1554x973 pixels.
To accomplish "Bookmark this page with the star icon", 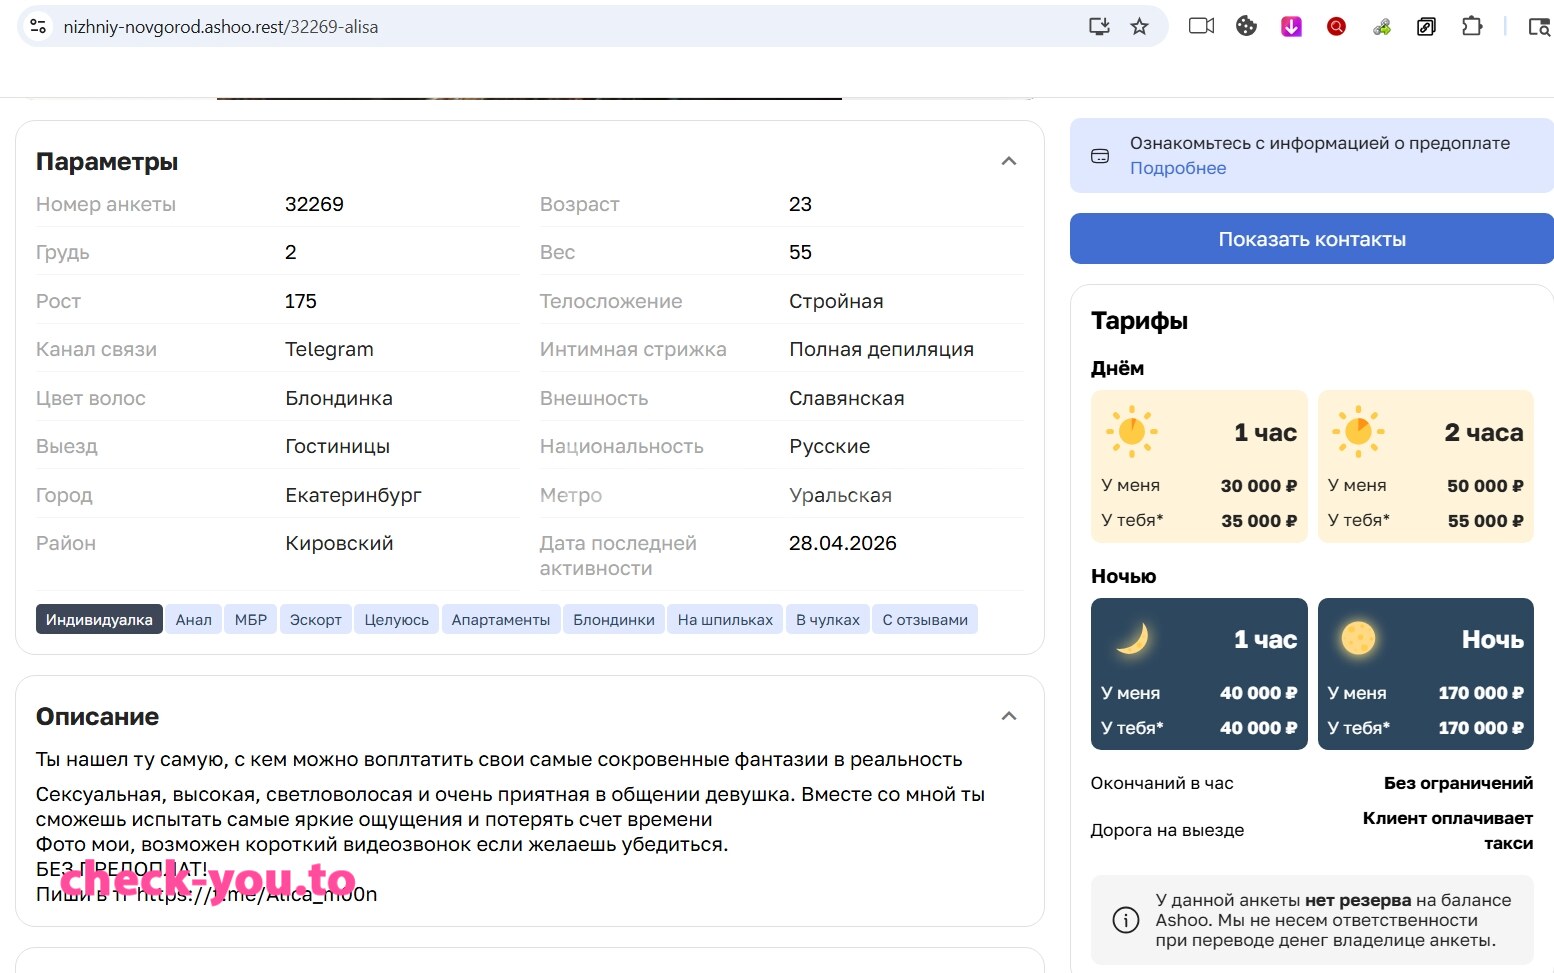I will click(x=1139, y=27).
